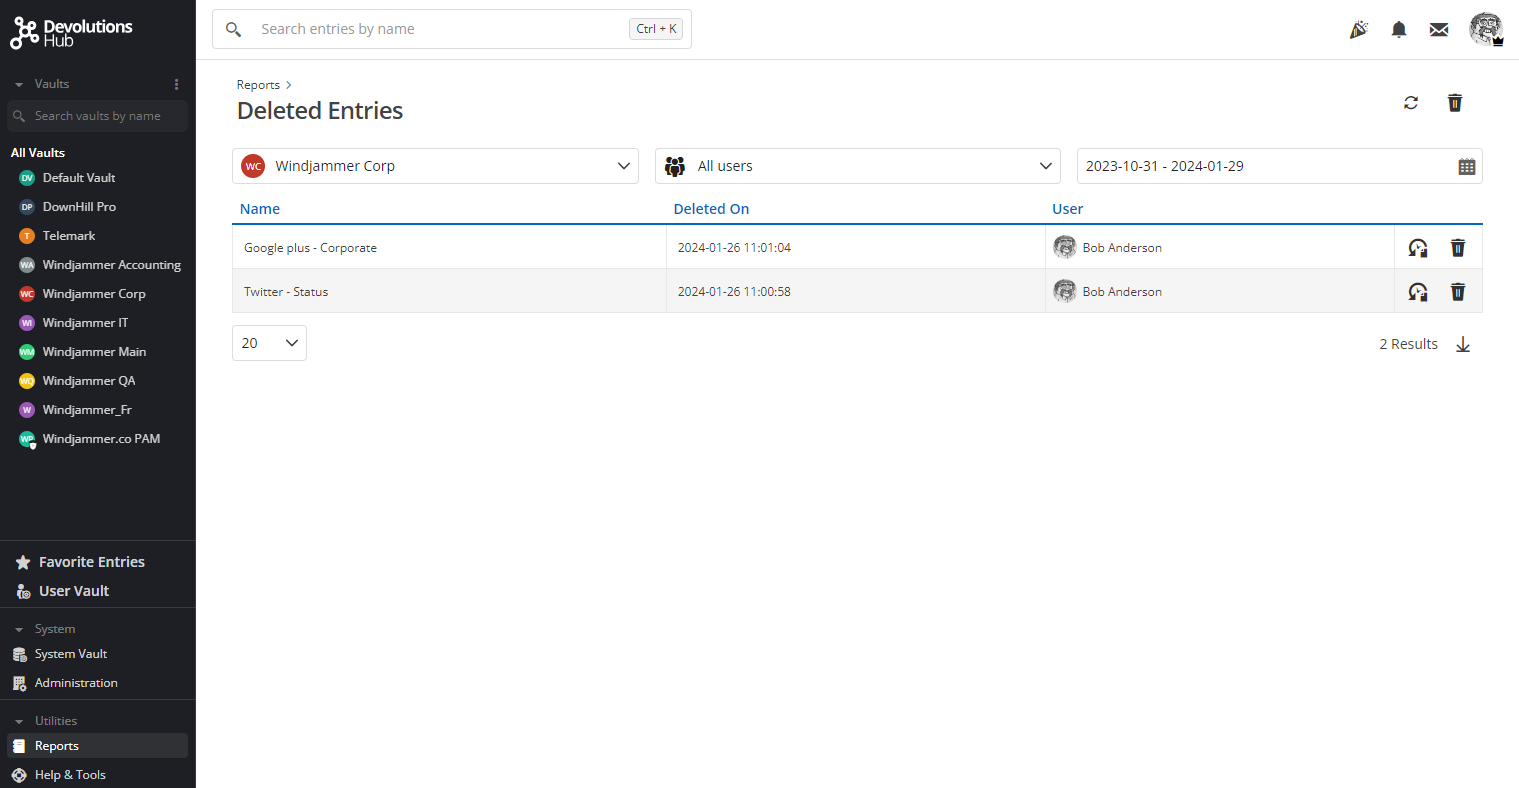Permanently delete Twitter - Status entry
The image size is (1519, 788).
[x=1458, y=292]
